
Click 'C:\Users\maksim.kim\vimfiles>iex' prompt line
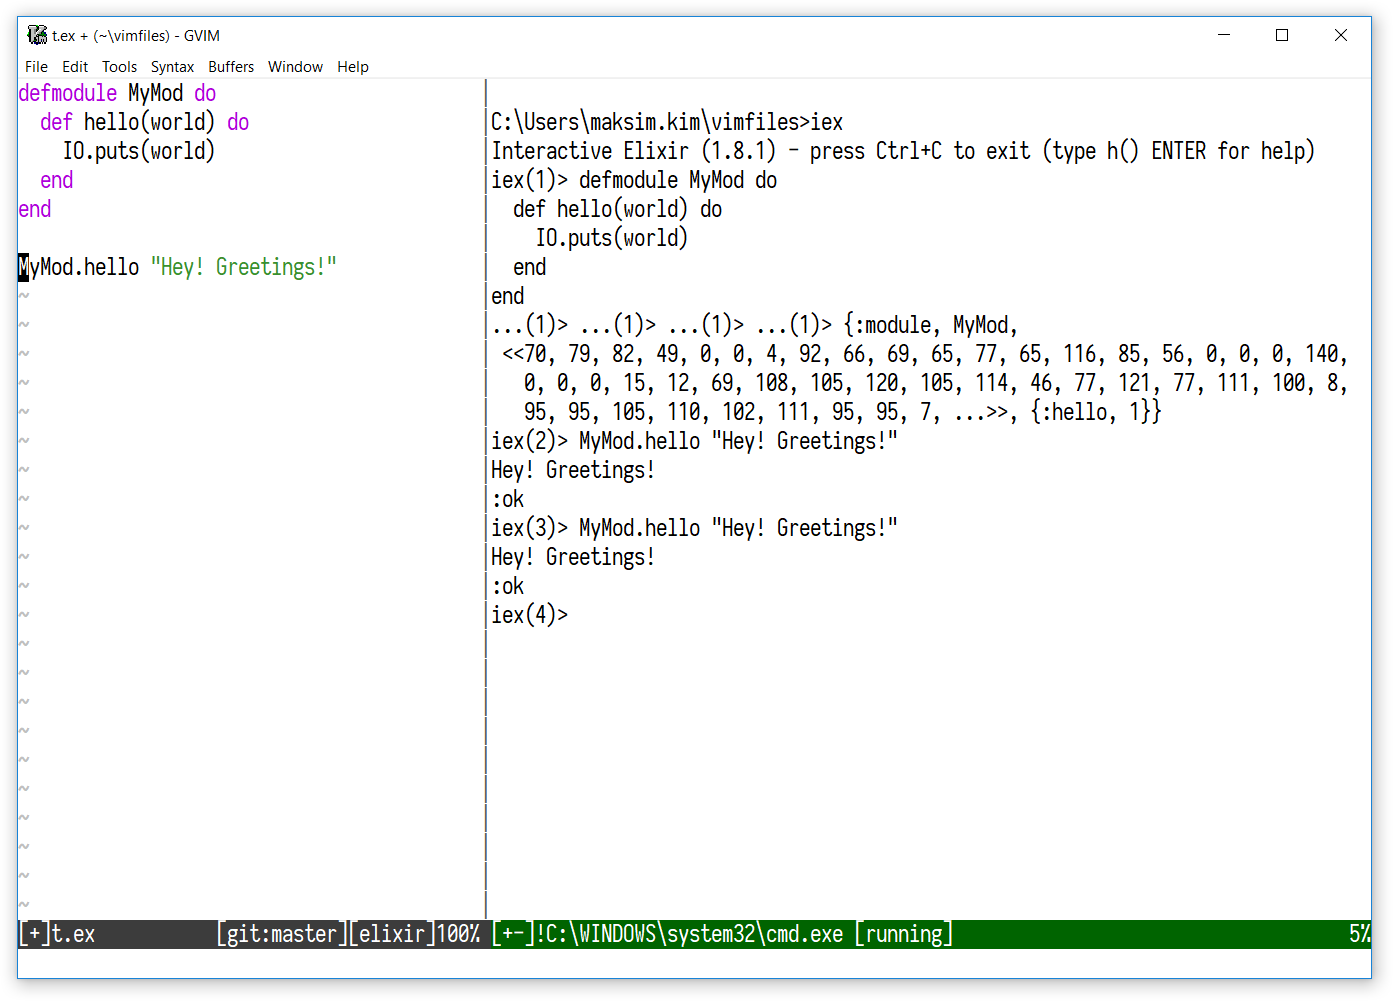point(667,122)
